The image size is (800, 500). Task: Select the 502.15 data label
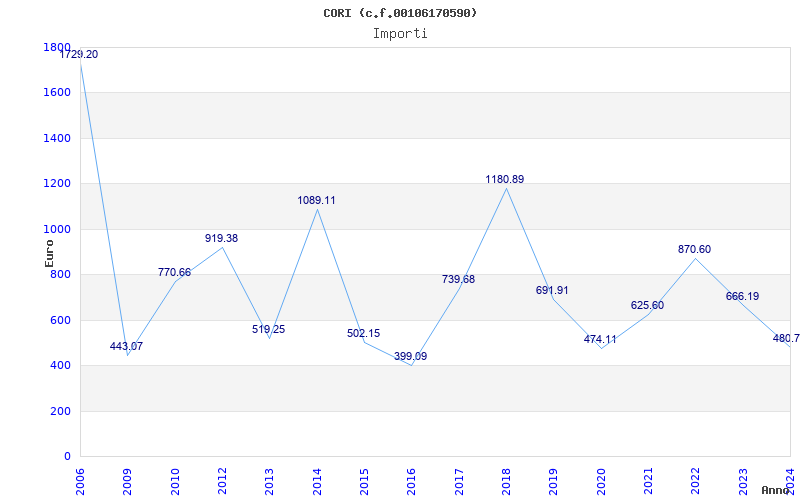[363, 334]
